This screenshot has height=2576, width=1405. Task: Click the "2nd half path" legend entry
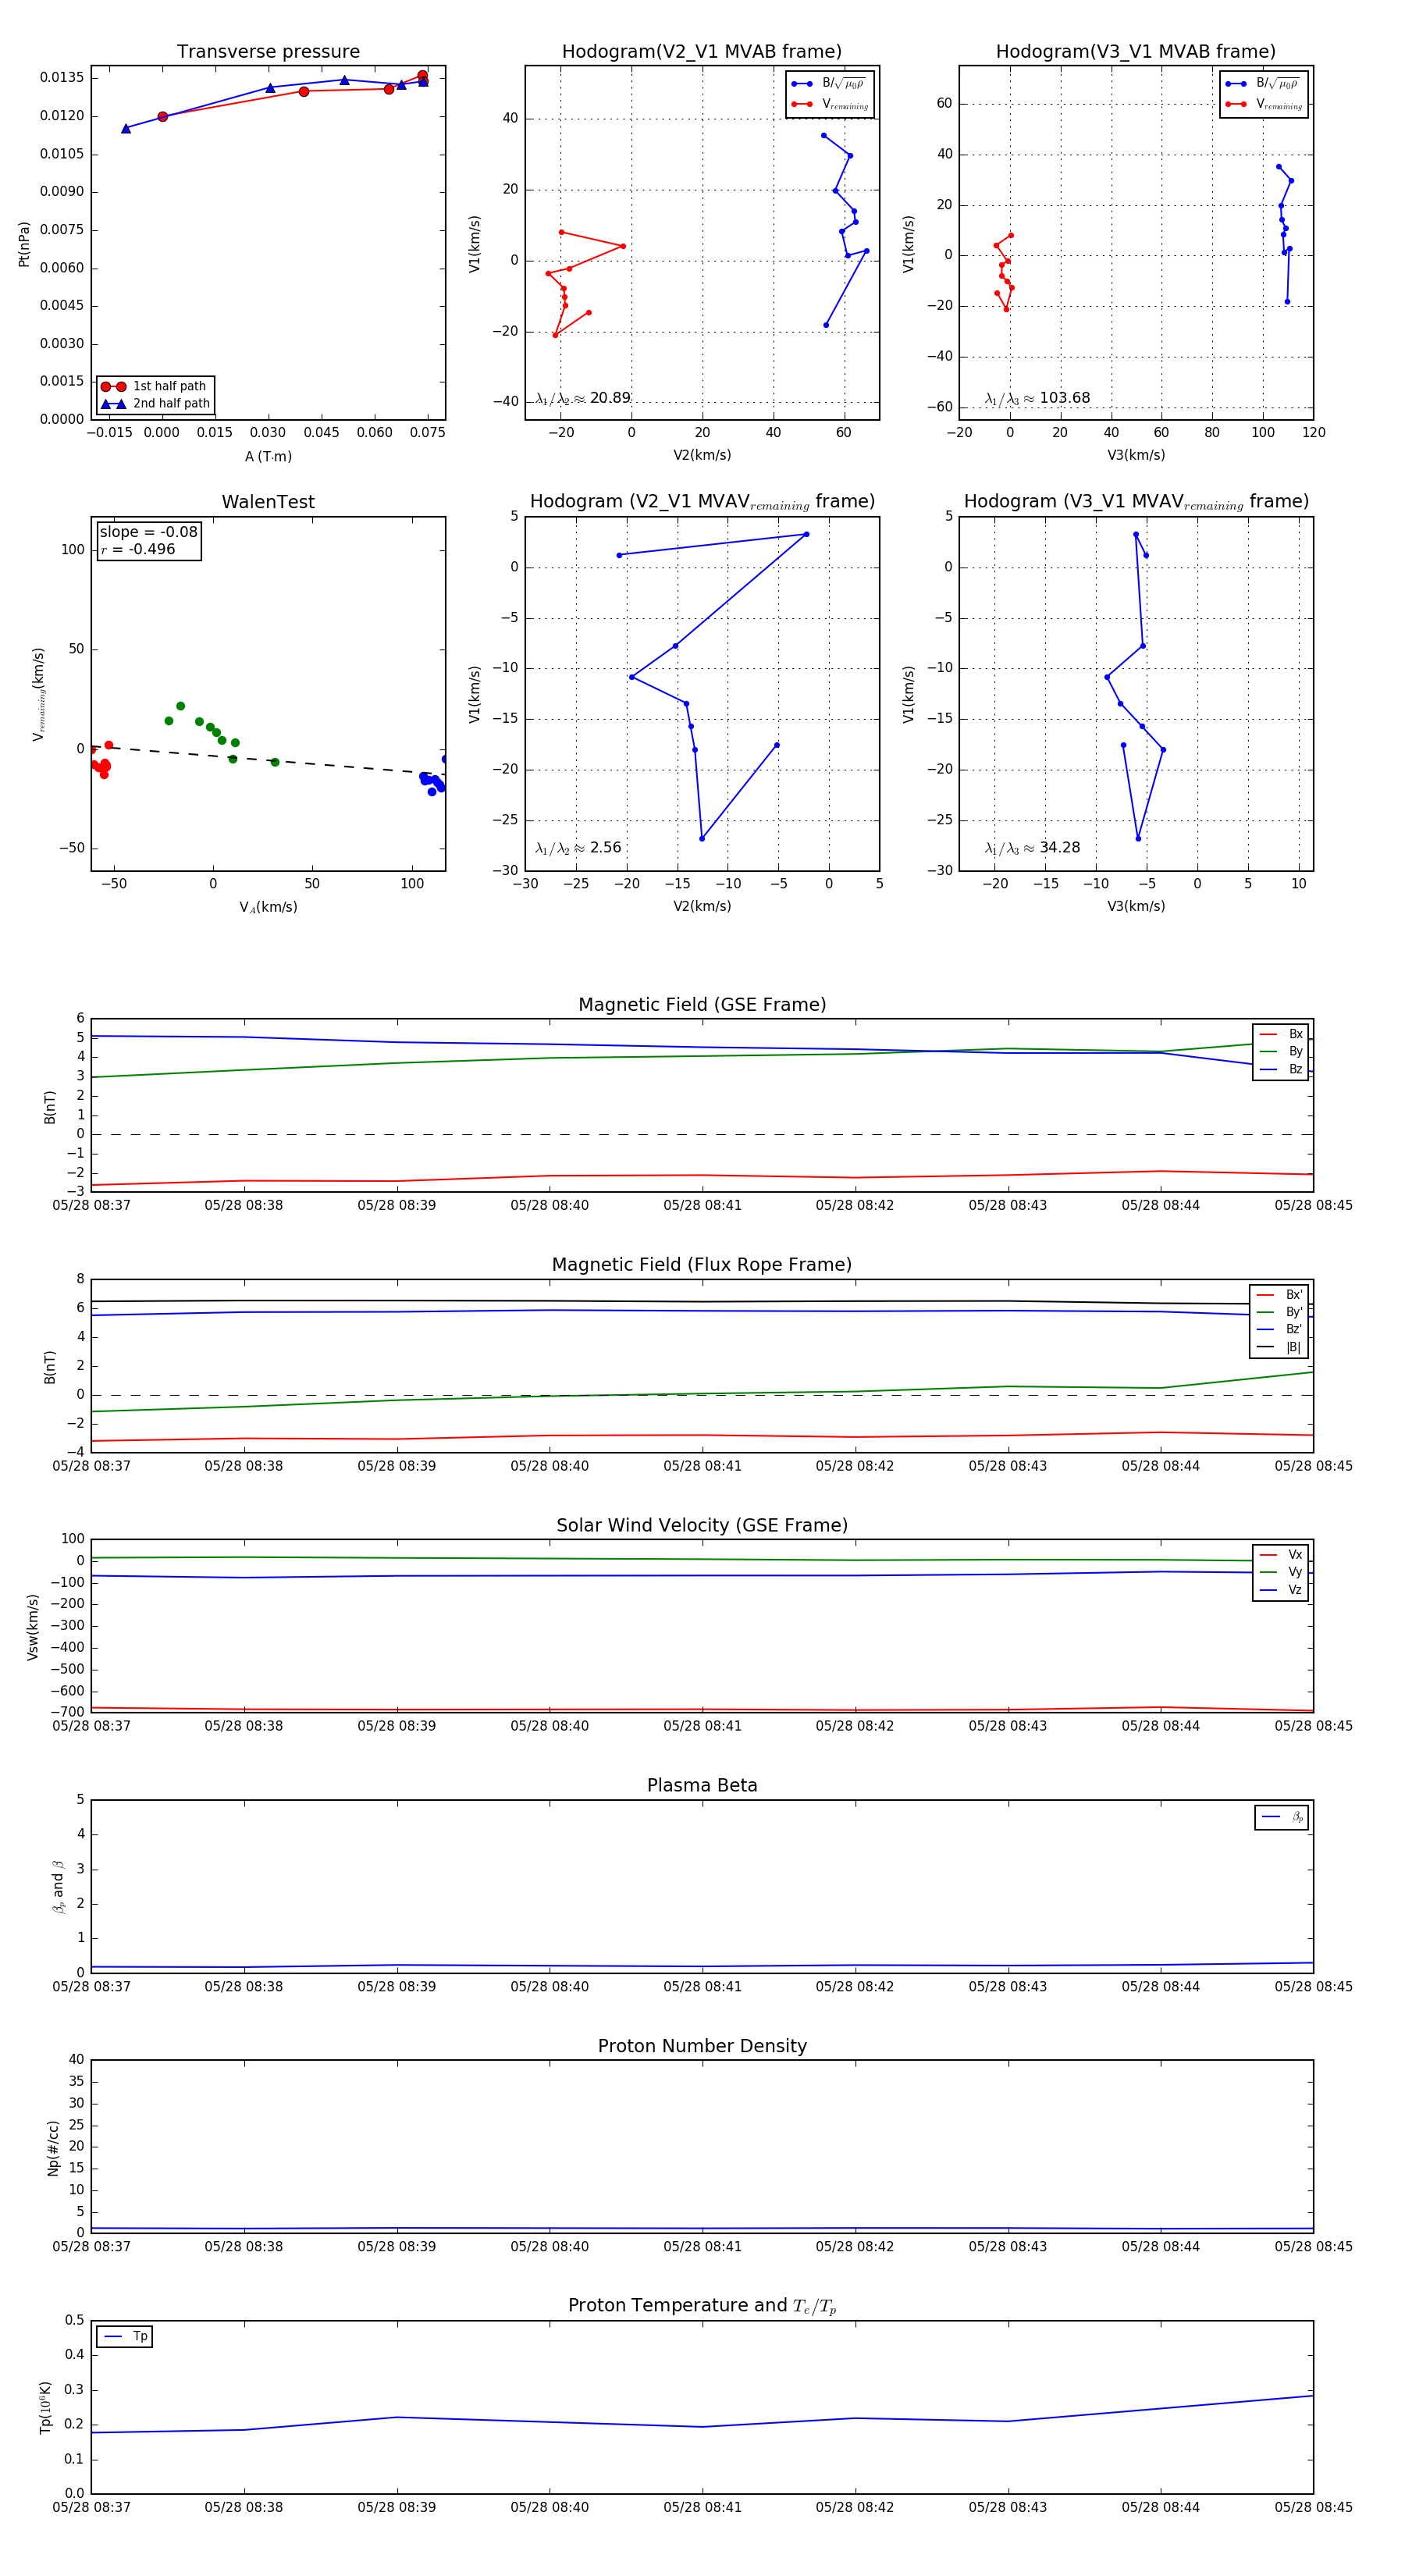pos(156,404)
